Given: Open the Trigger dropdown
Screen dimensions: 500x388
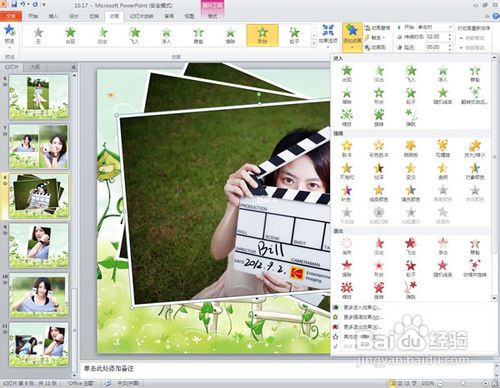Looking at the screenshot, I should click(375, 37).
